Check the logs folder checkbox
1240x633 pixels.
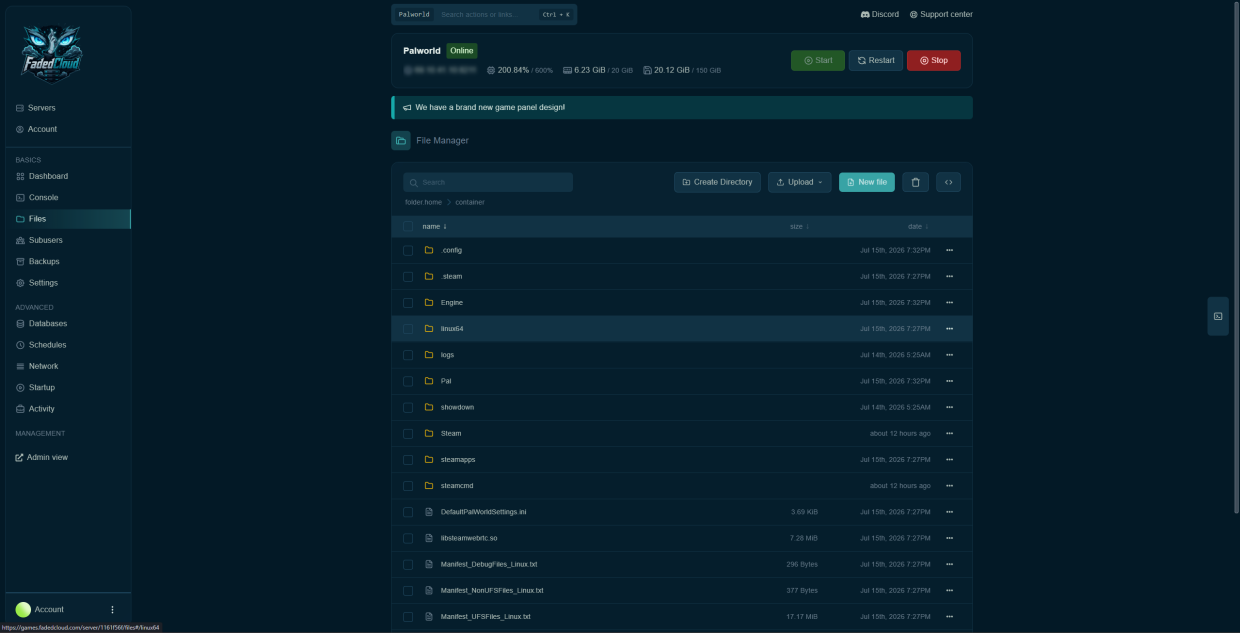point(408,355)
